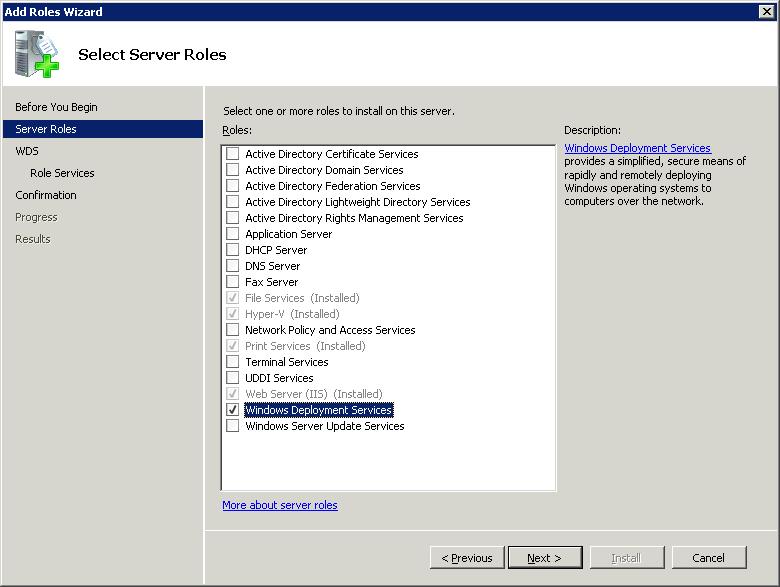Viewport: 780px width, 587px height.
Task: Go to Before You Begin step
Action: [x=56, y=107]
